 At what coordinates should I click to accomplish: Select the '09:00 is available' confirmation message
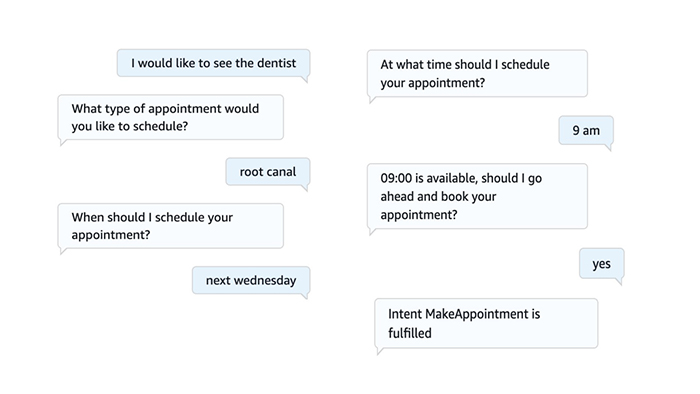click(x=477, y=196)
